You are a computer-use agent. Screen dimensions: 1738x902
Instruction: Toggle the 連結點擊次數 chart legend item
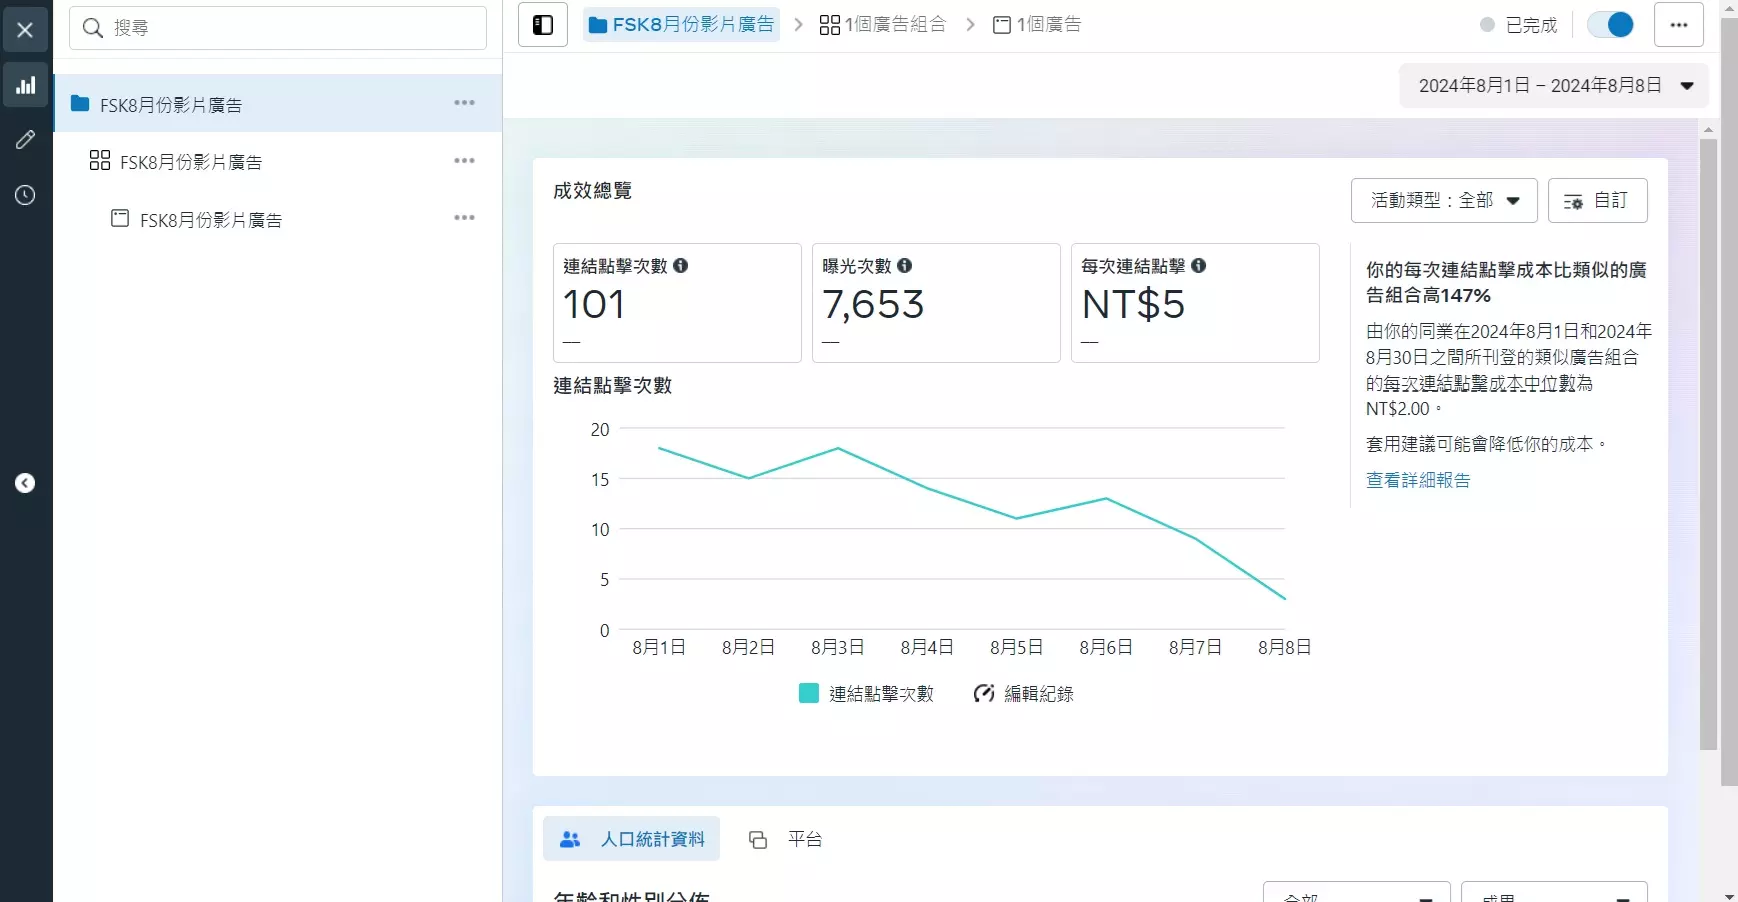pos(866,693)
